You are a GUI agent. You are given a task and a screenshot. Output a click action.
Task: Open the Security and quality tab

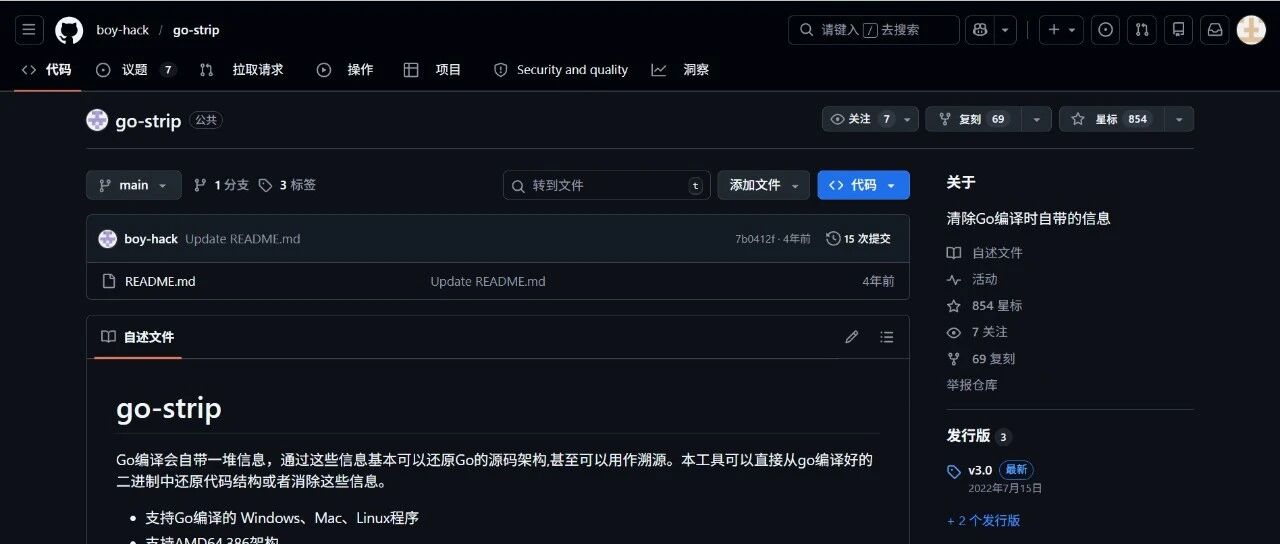[561, 70]
